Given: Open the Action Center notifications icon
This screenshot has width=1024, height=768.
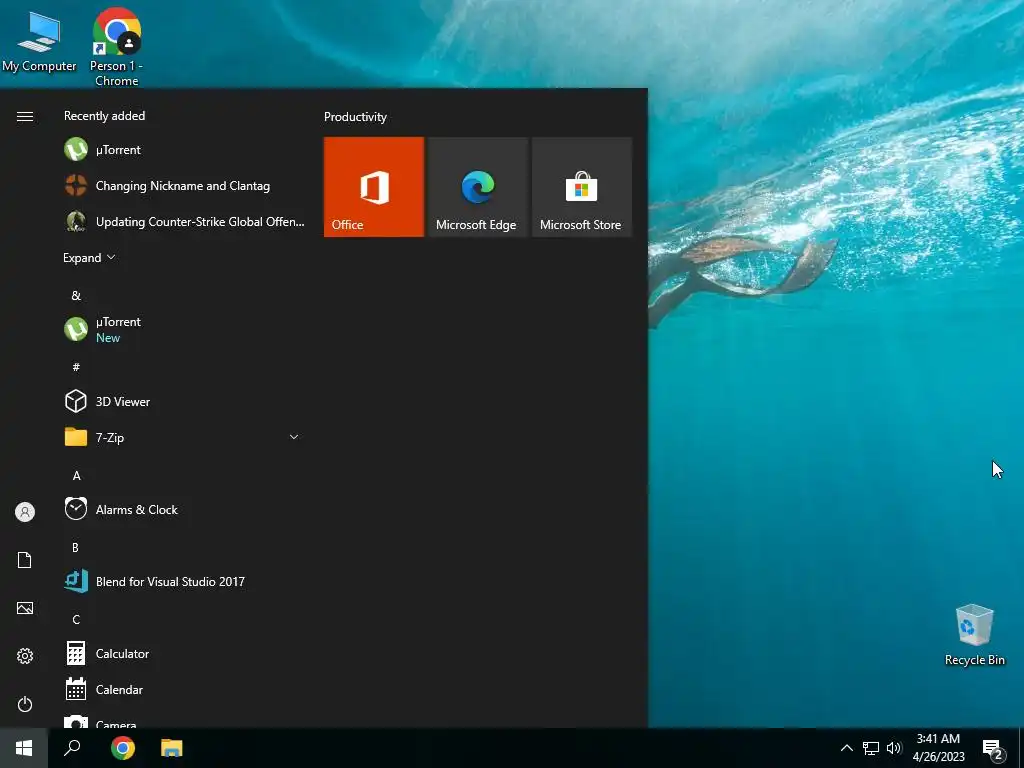Looking at the screenshot, I should click(993, 748).
